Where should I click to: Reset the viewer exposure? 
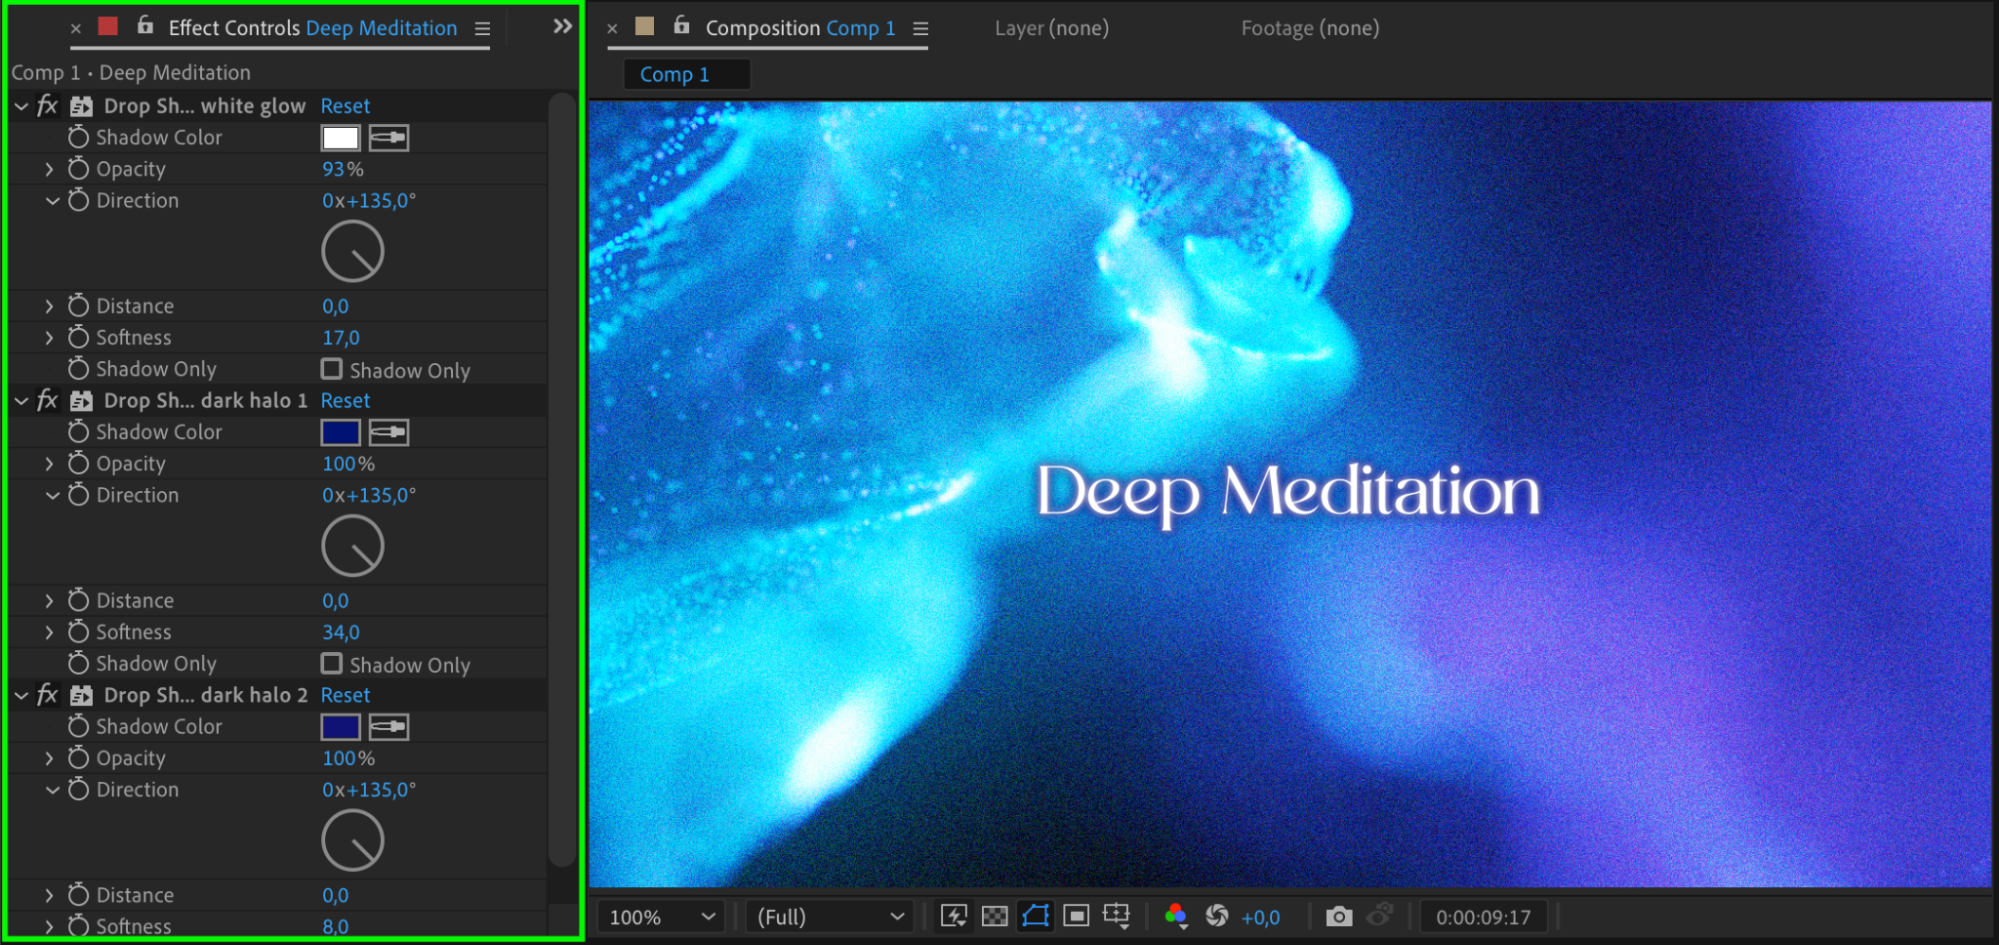tap(1217, 916)
